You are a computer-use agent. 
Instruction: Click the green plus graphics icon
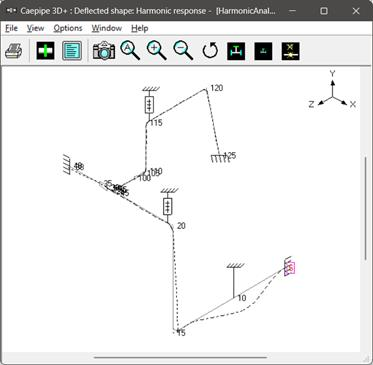click(45, 51)
